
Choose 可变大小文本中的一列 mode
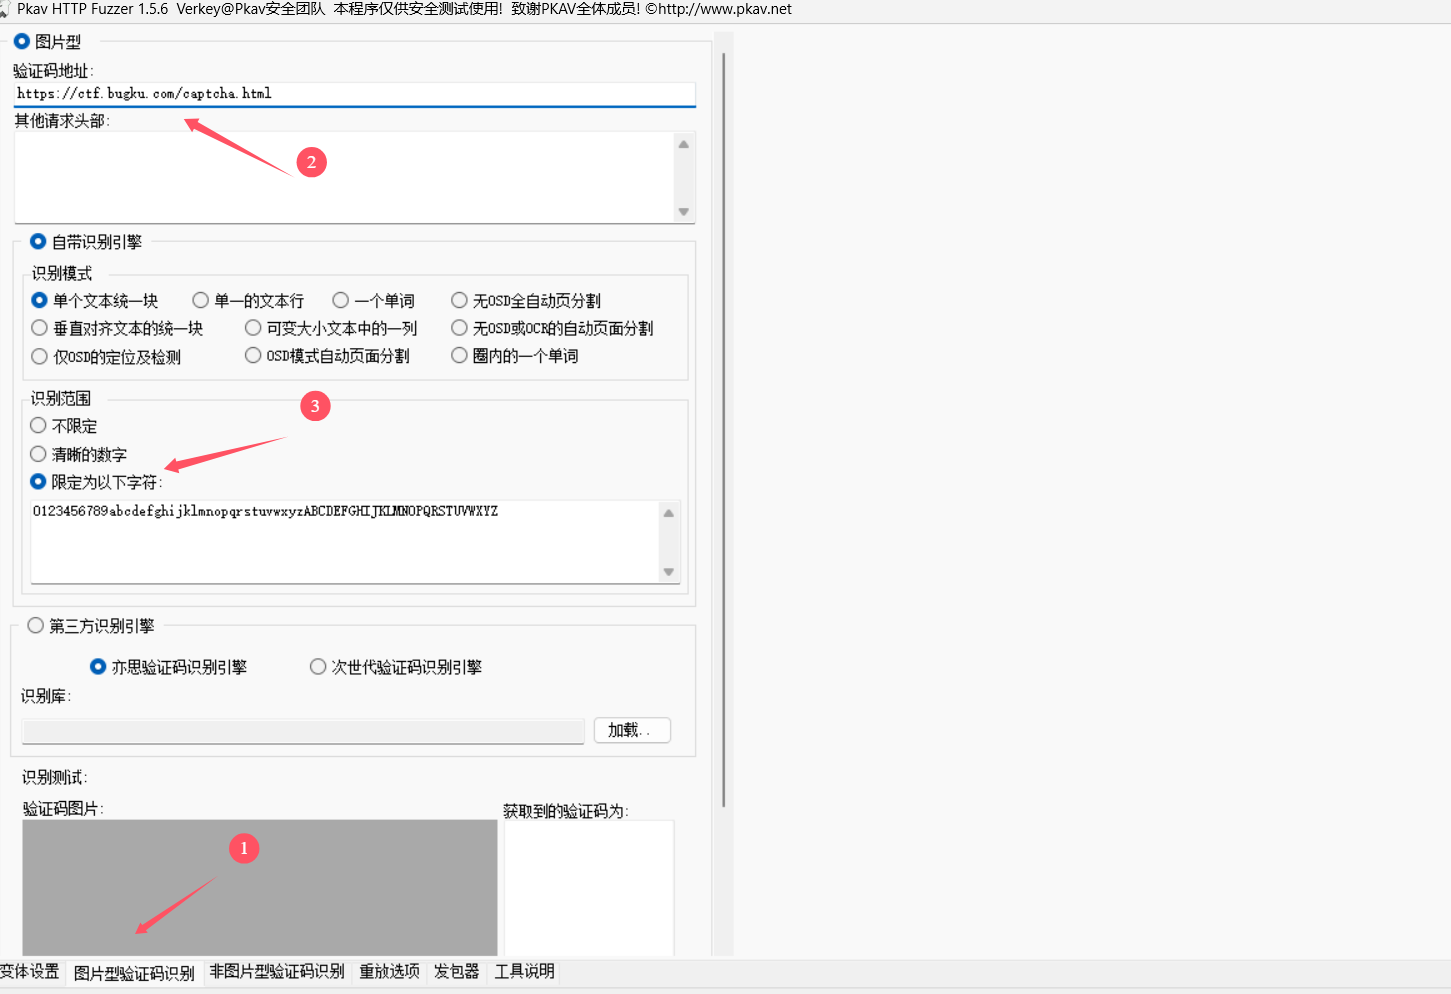click(254, 328)
